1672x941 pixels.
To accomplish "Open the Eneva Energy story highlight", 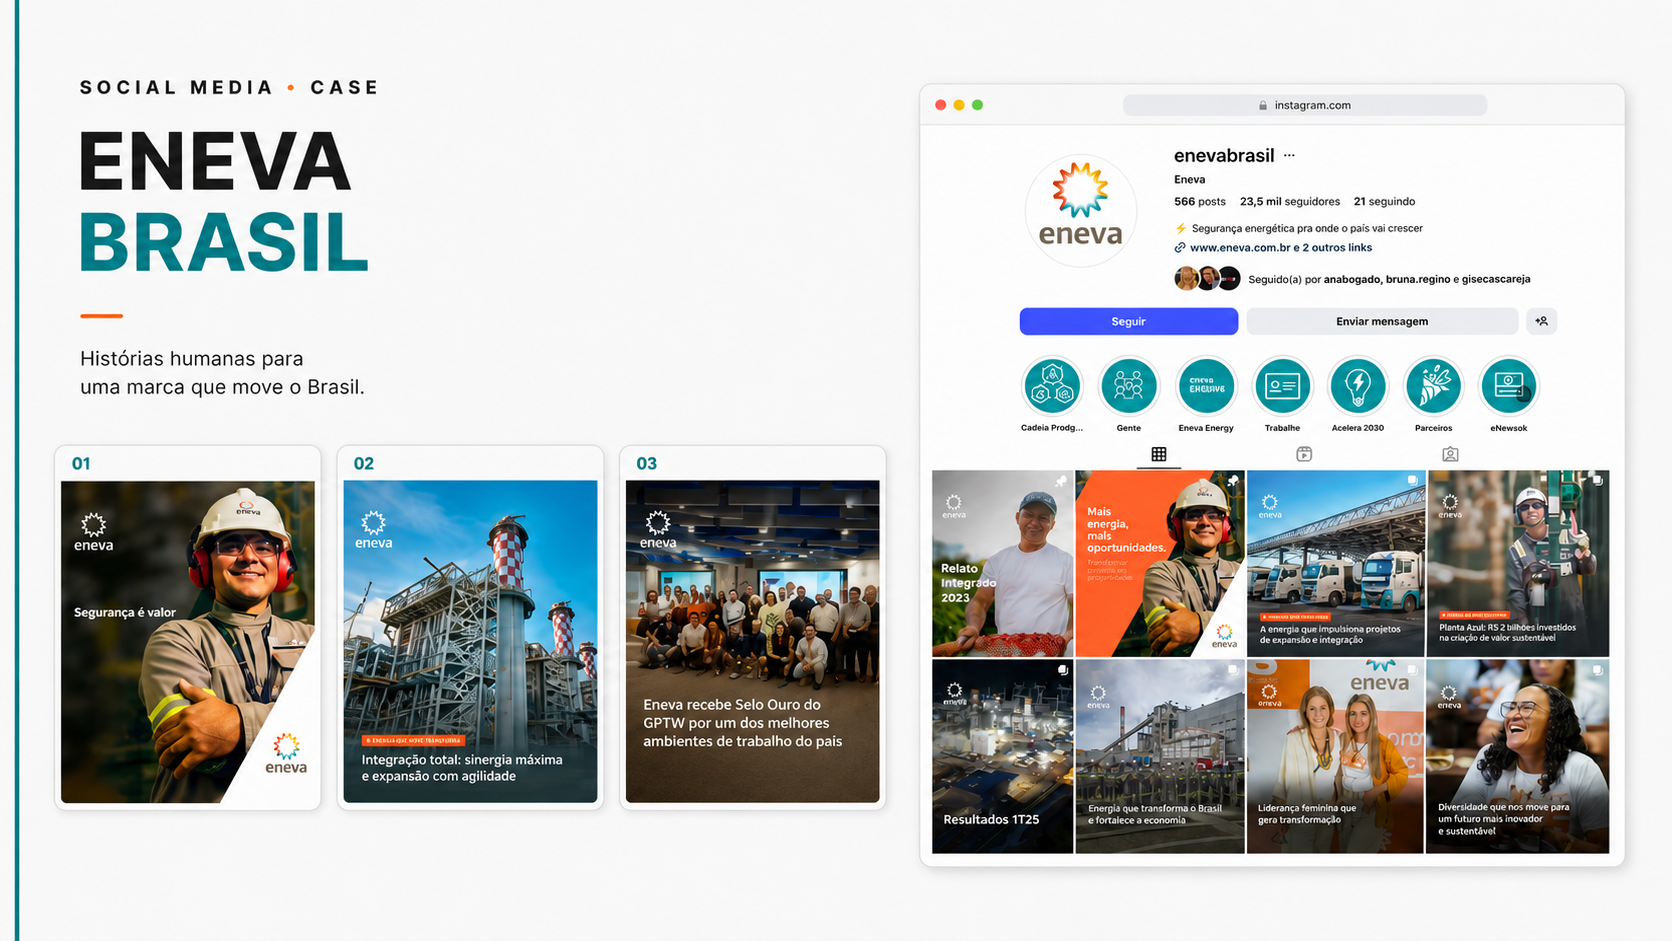I will coord(1206,386).
